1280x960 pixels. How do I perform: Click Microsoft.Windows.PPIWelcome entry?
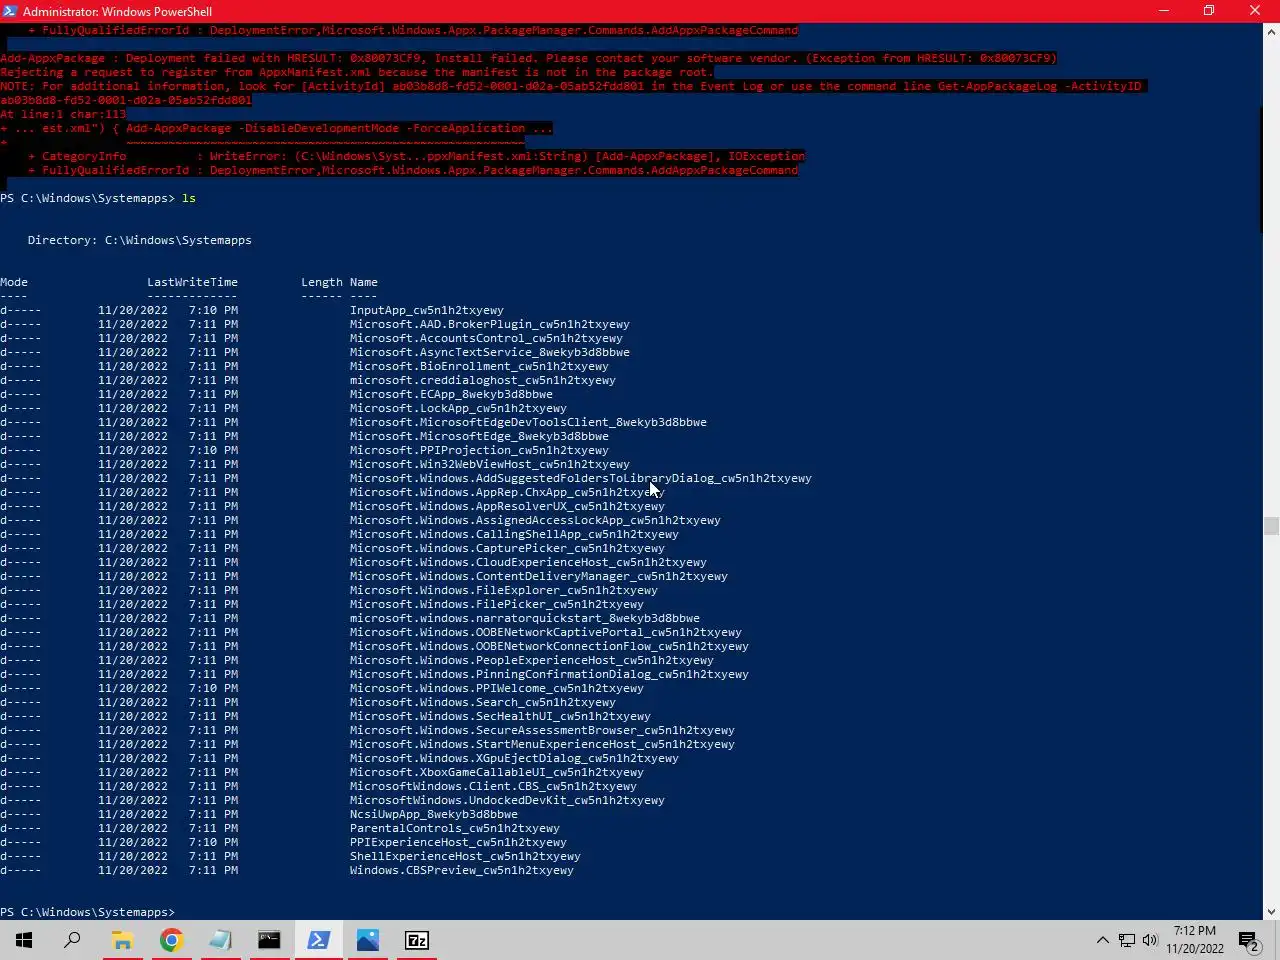tap(497, 688)
